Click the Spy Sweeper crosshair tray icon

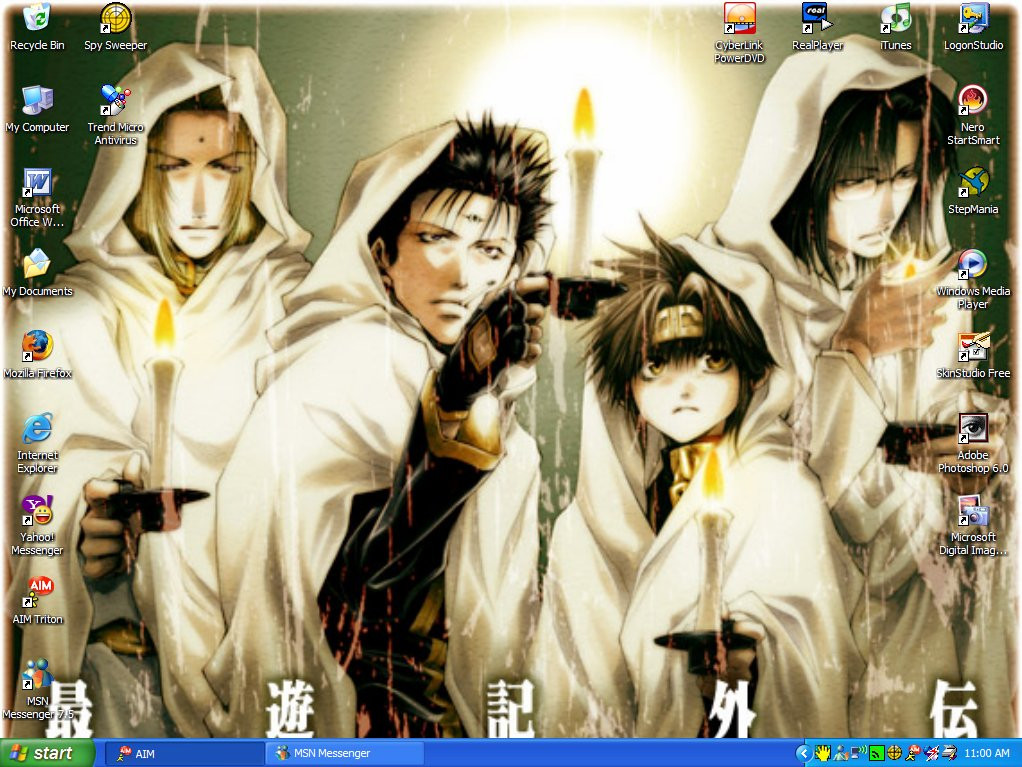(x=895, y=753)
